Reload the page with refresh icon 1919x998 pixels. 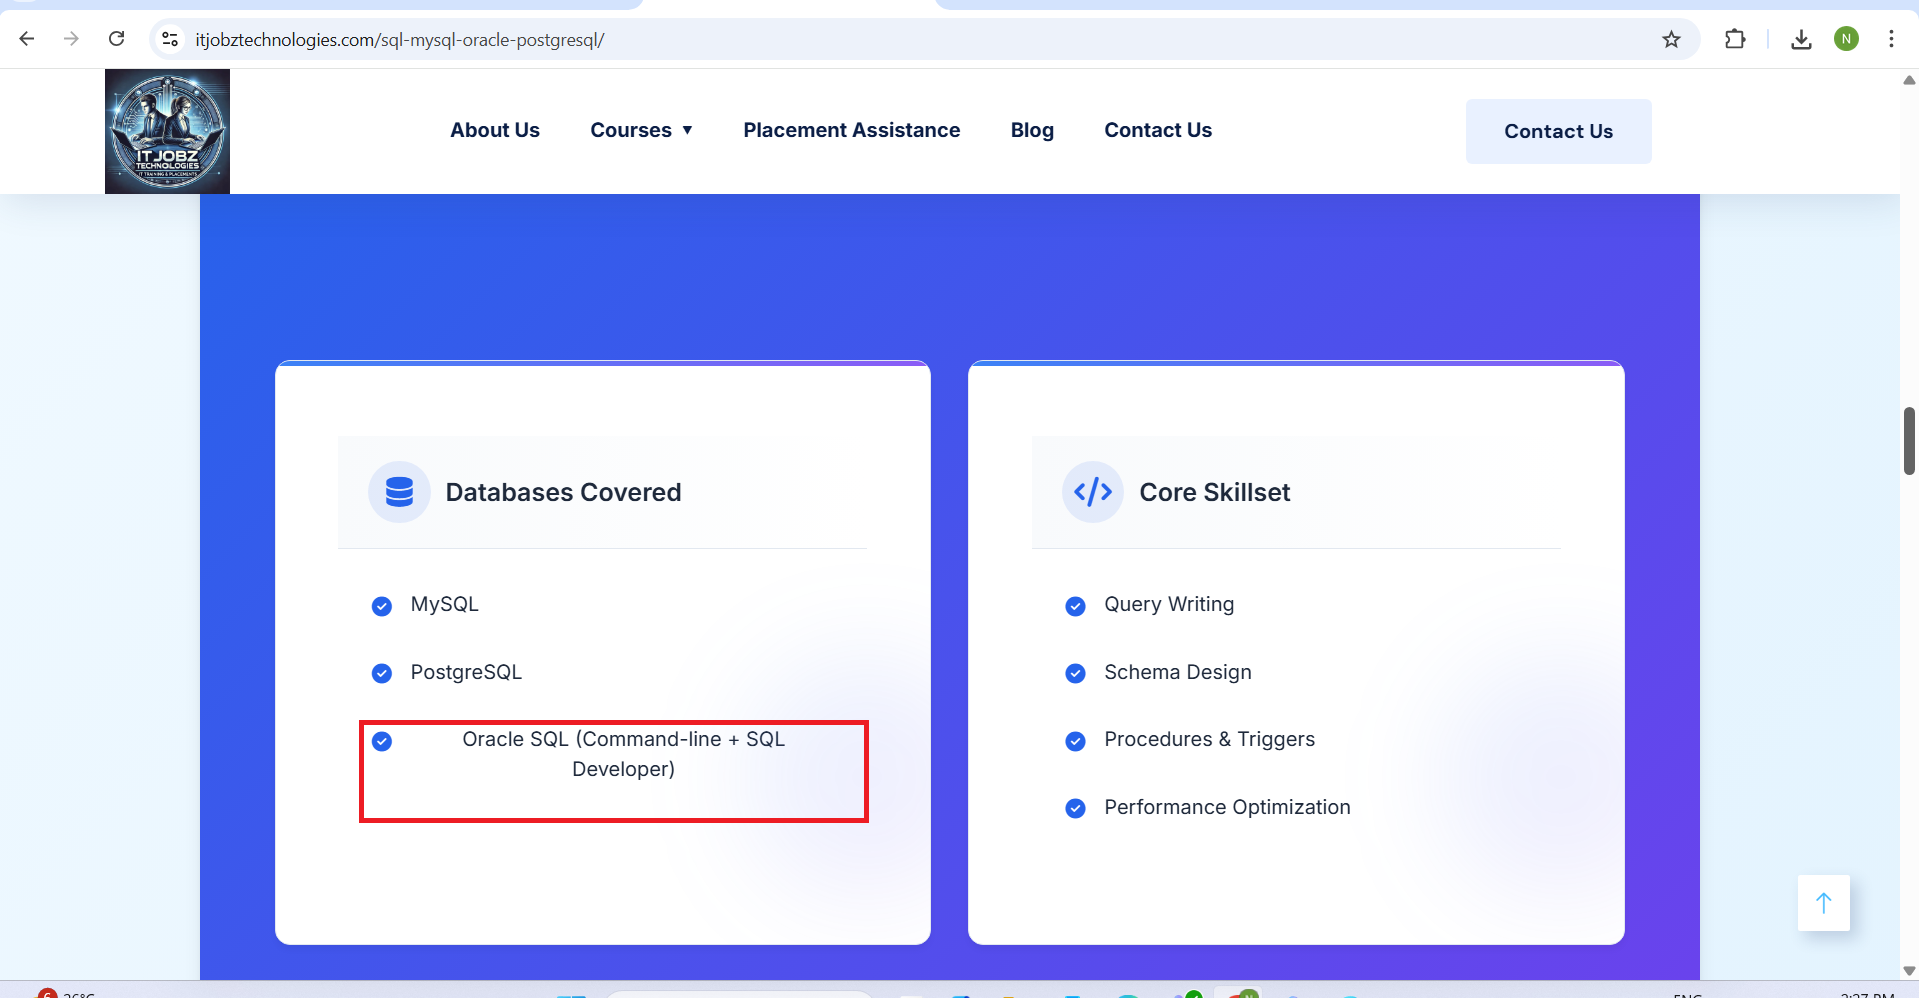click(x=117, y=39)
